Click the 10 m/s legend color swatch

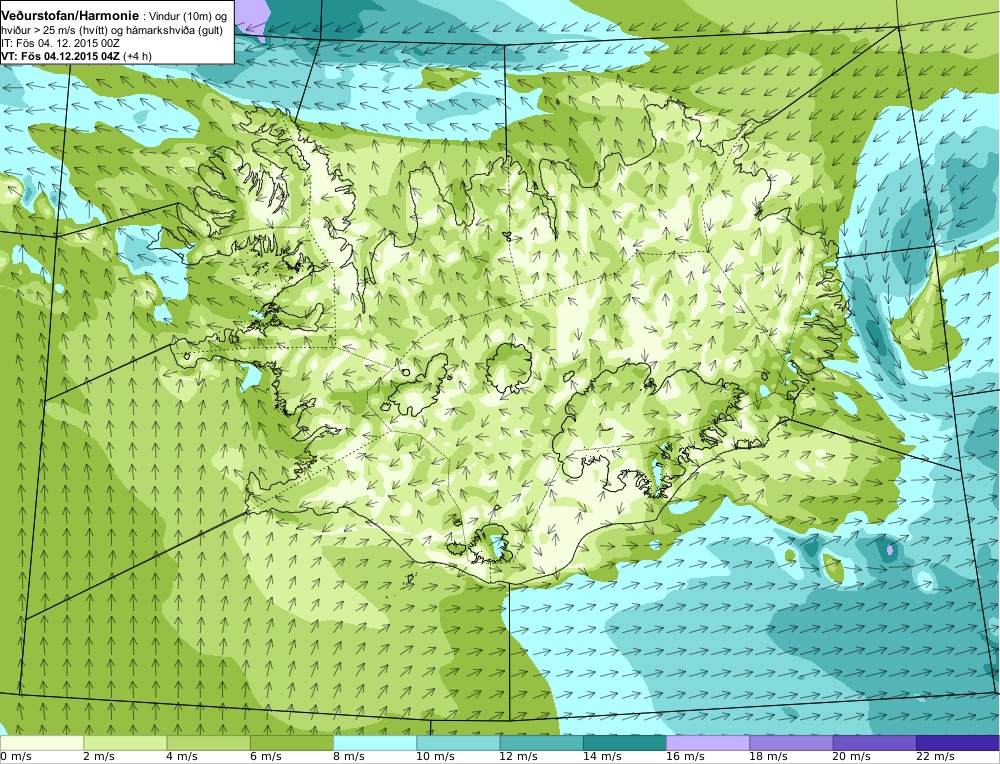458,744
